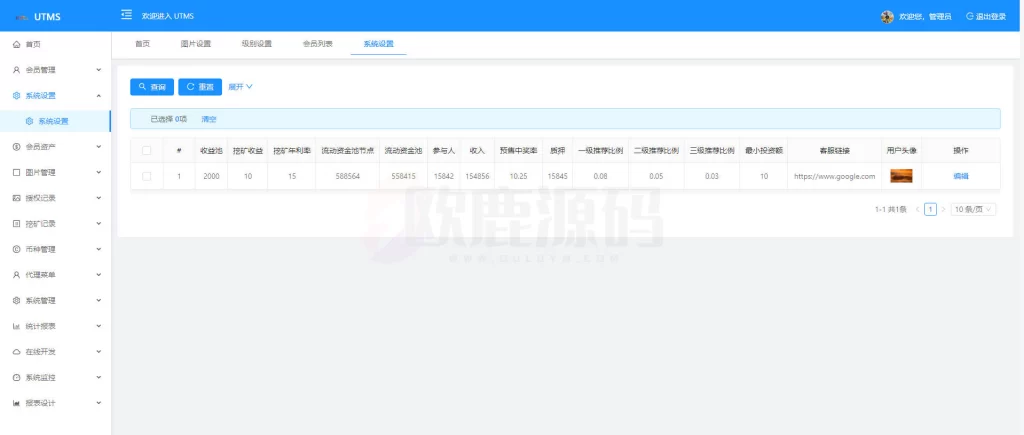Screen dimensions: 1024x435
Task: Click 退出登录 to log out
Action: pos(986,17)
